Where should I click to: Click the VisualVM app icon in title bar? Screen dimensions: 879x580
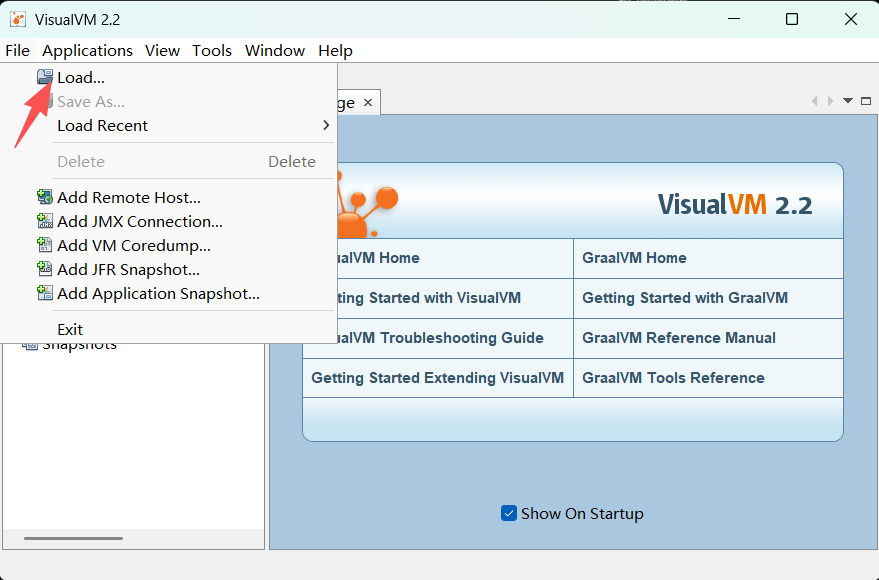(x=18, y=20)
